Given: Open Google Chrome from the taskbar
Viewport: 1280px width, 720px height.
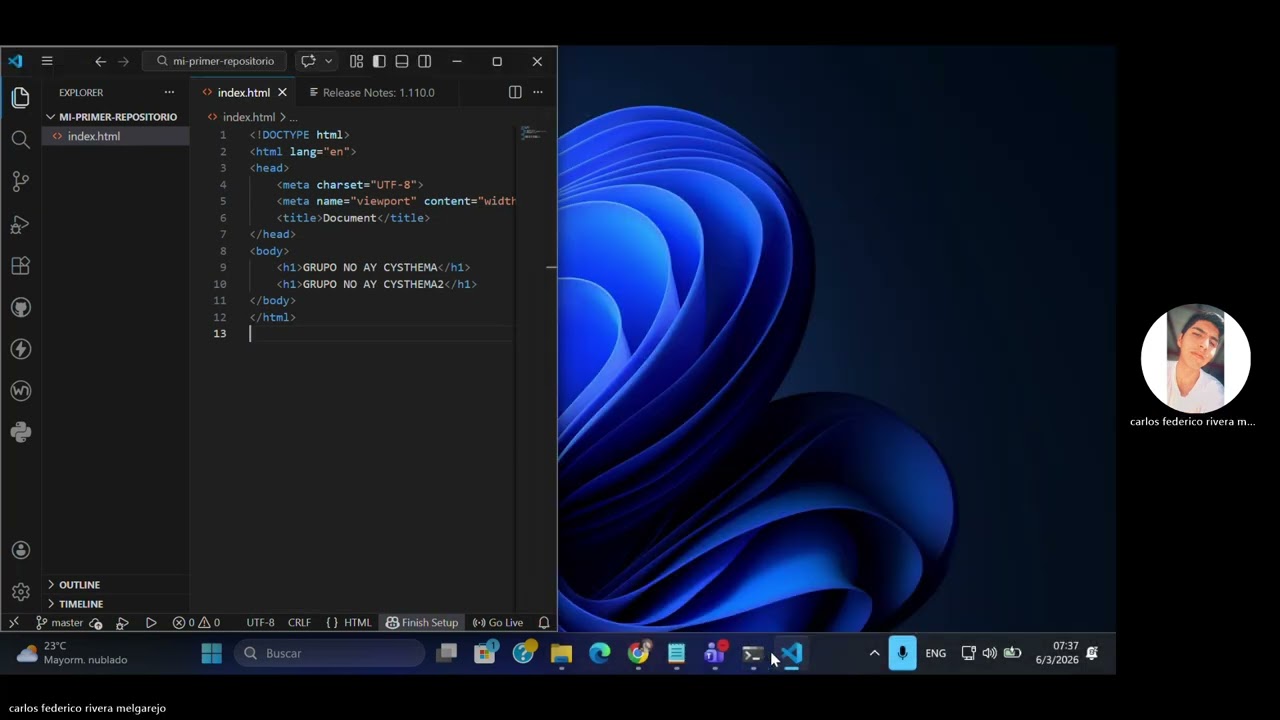Looking at the screenshot, I should point(638,653).
